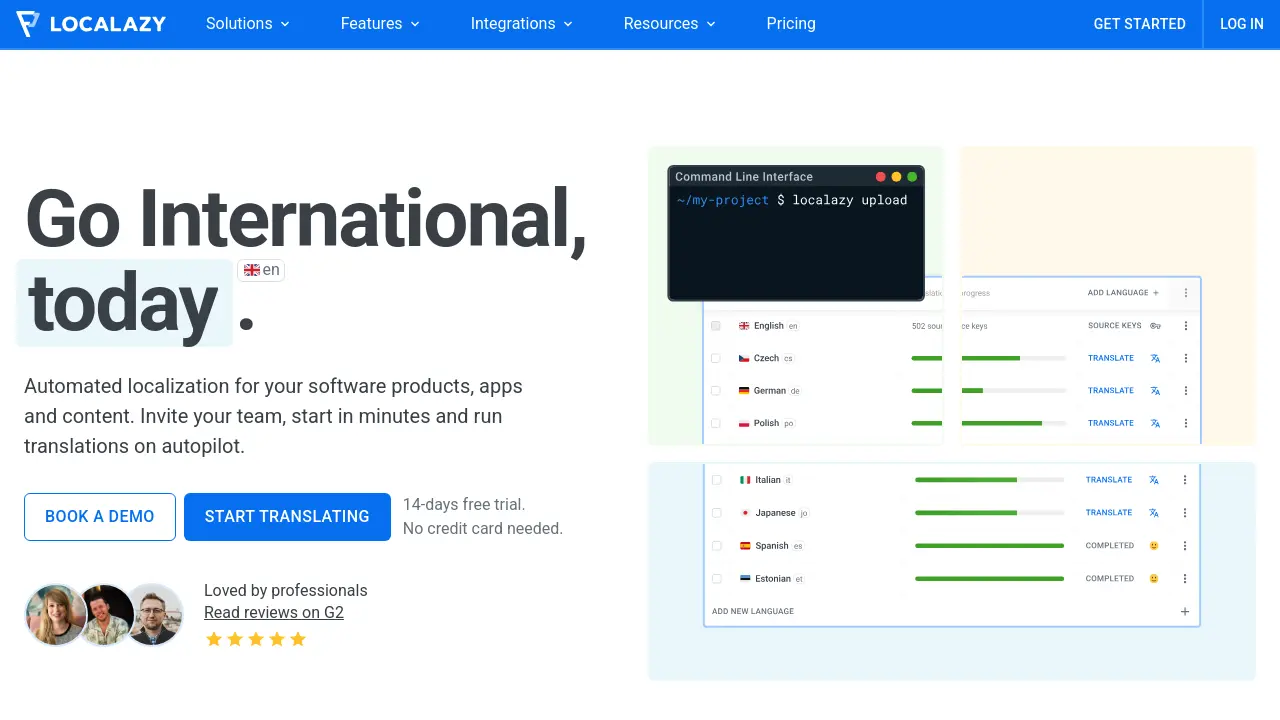Check the Italian language checkbox
This screenshot has width=1280, height=720.
pyautogui.click(x=717, y=480)
